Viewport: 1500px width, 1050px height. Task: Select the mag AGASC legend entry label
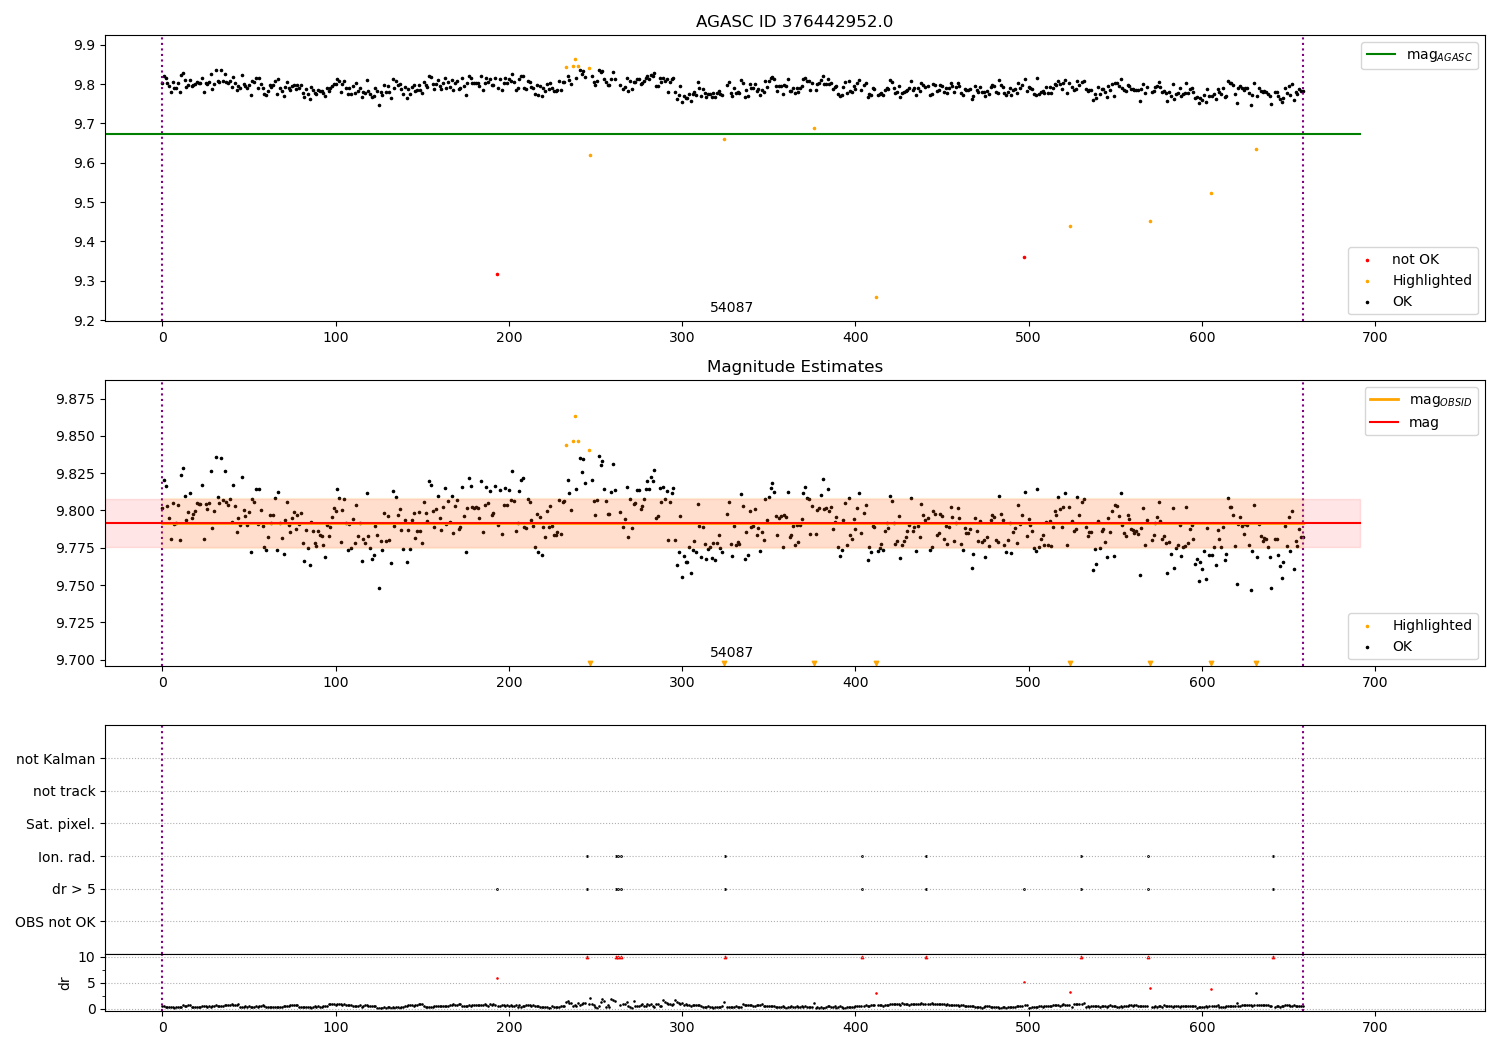(x=1439, y=55)
